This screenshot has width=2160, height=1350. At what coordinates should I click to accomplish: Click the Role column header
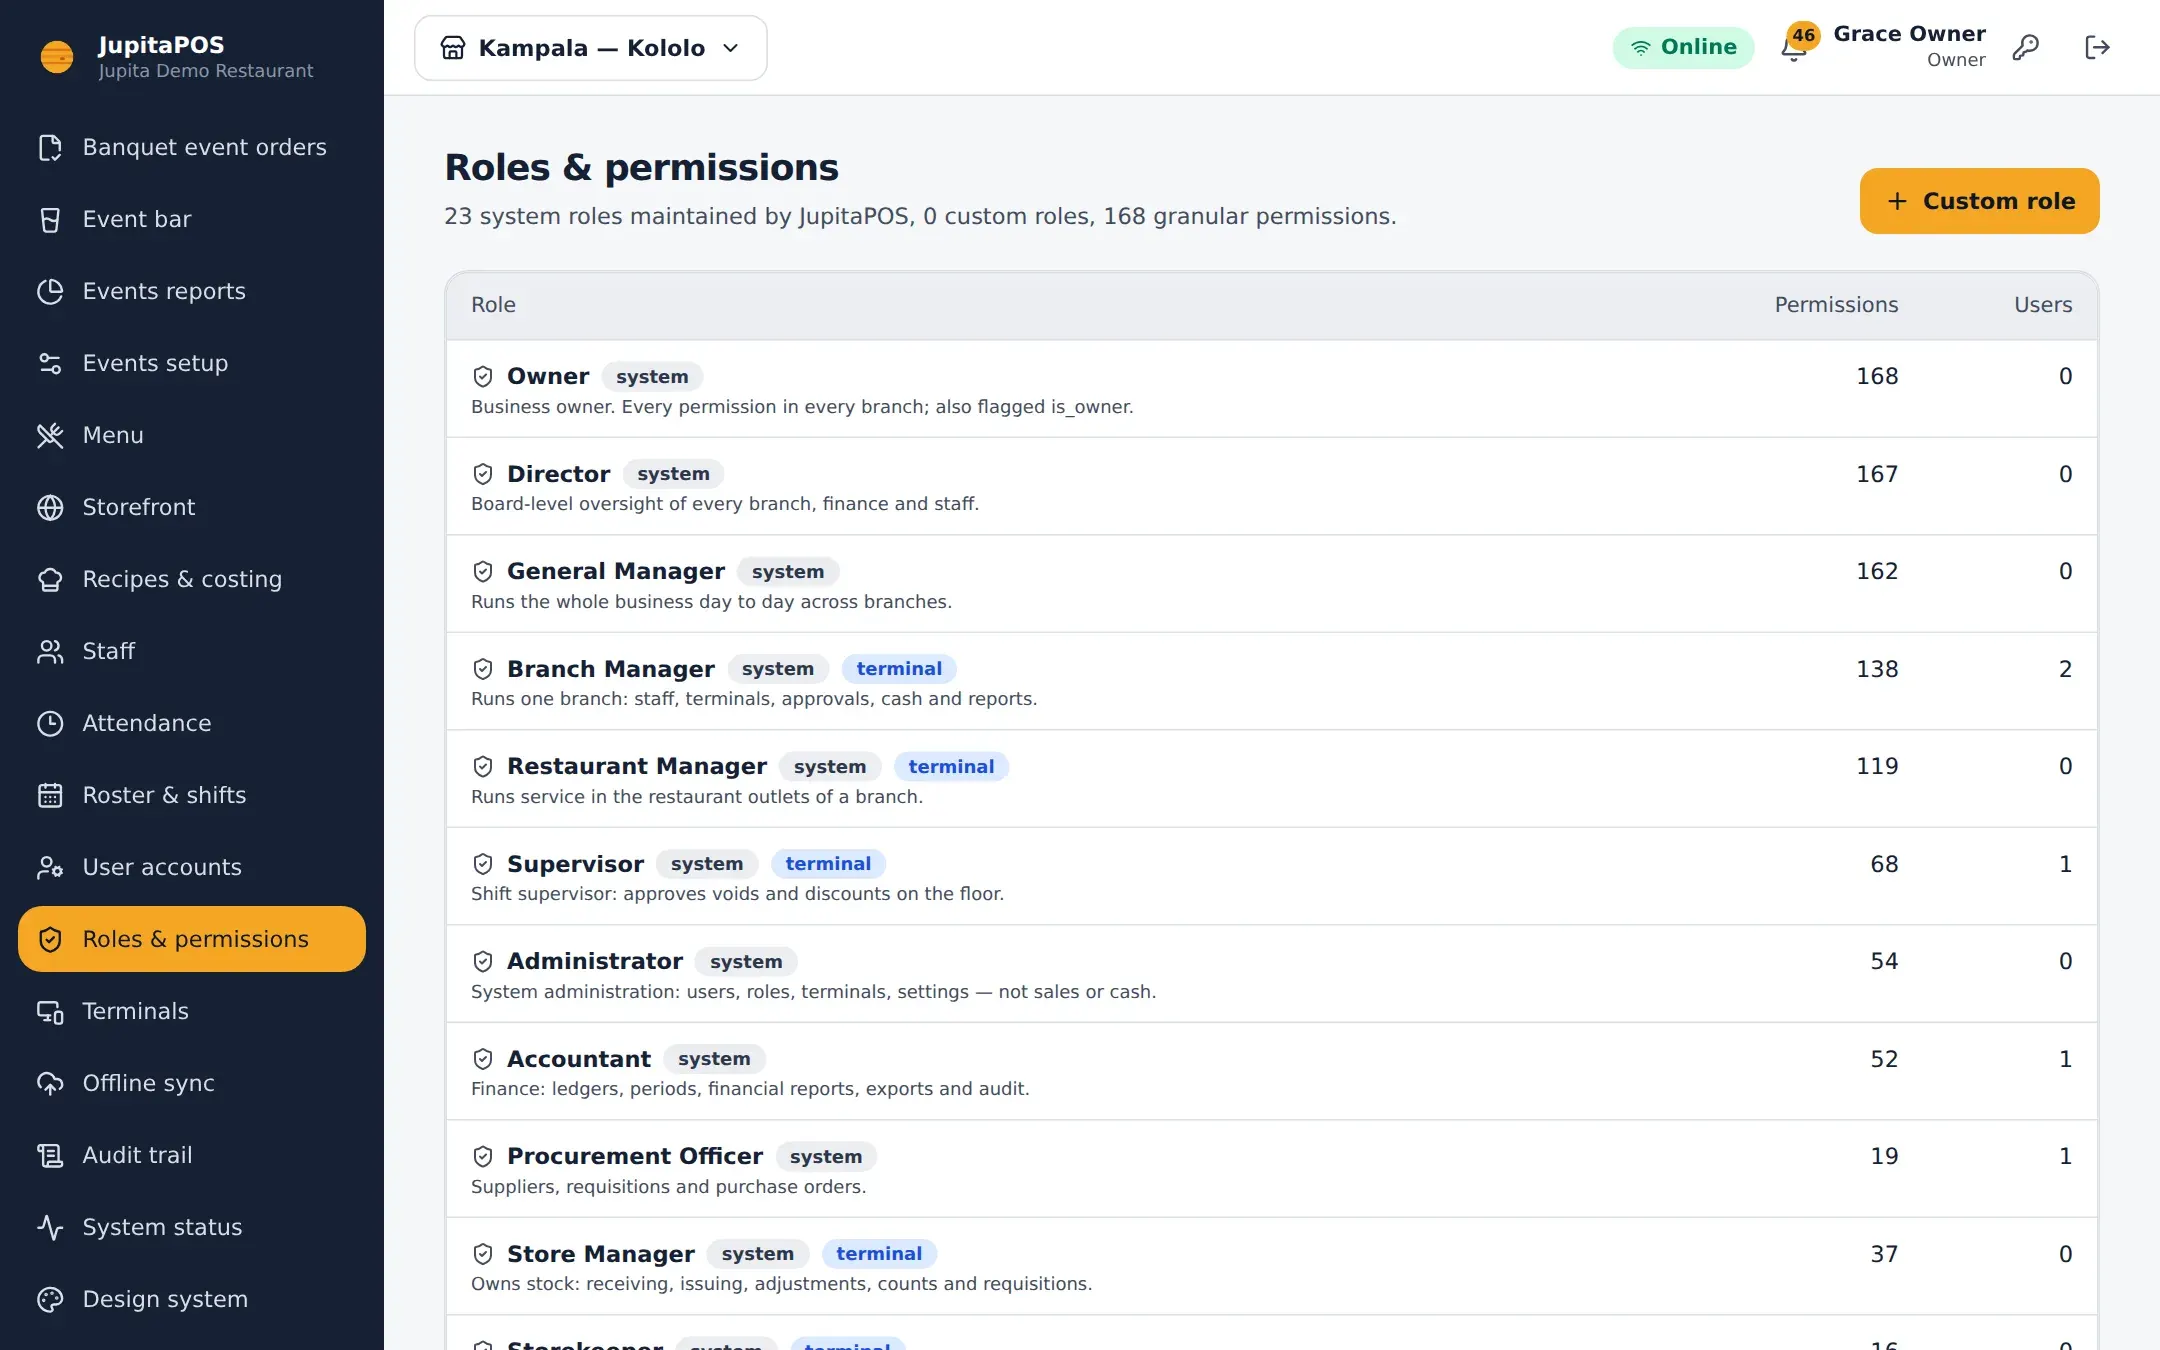493,305
